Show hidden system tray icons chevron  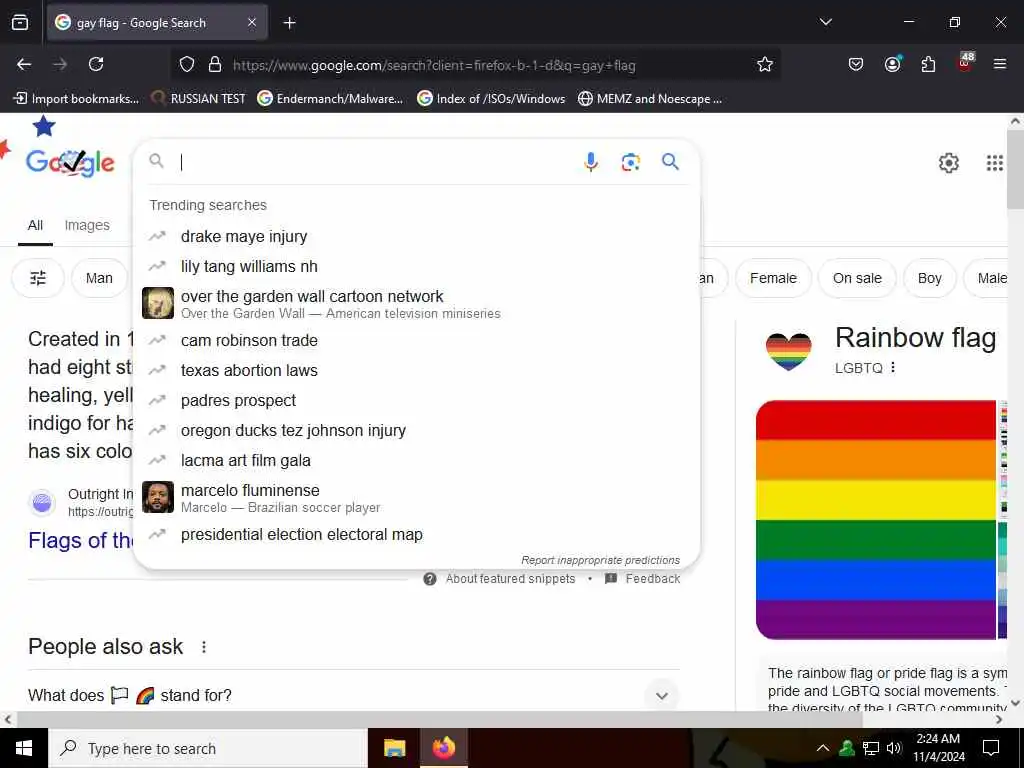pos(823,748)
